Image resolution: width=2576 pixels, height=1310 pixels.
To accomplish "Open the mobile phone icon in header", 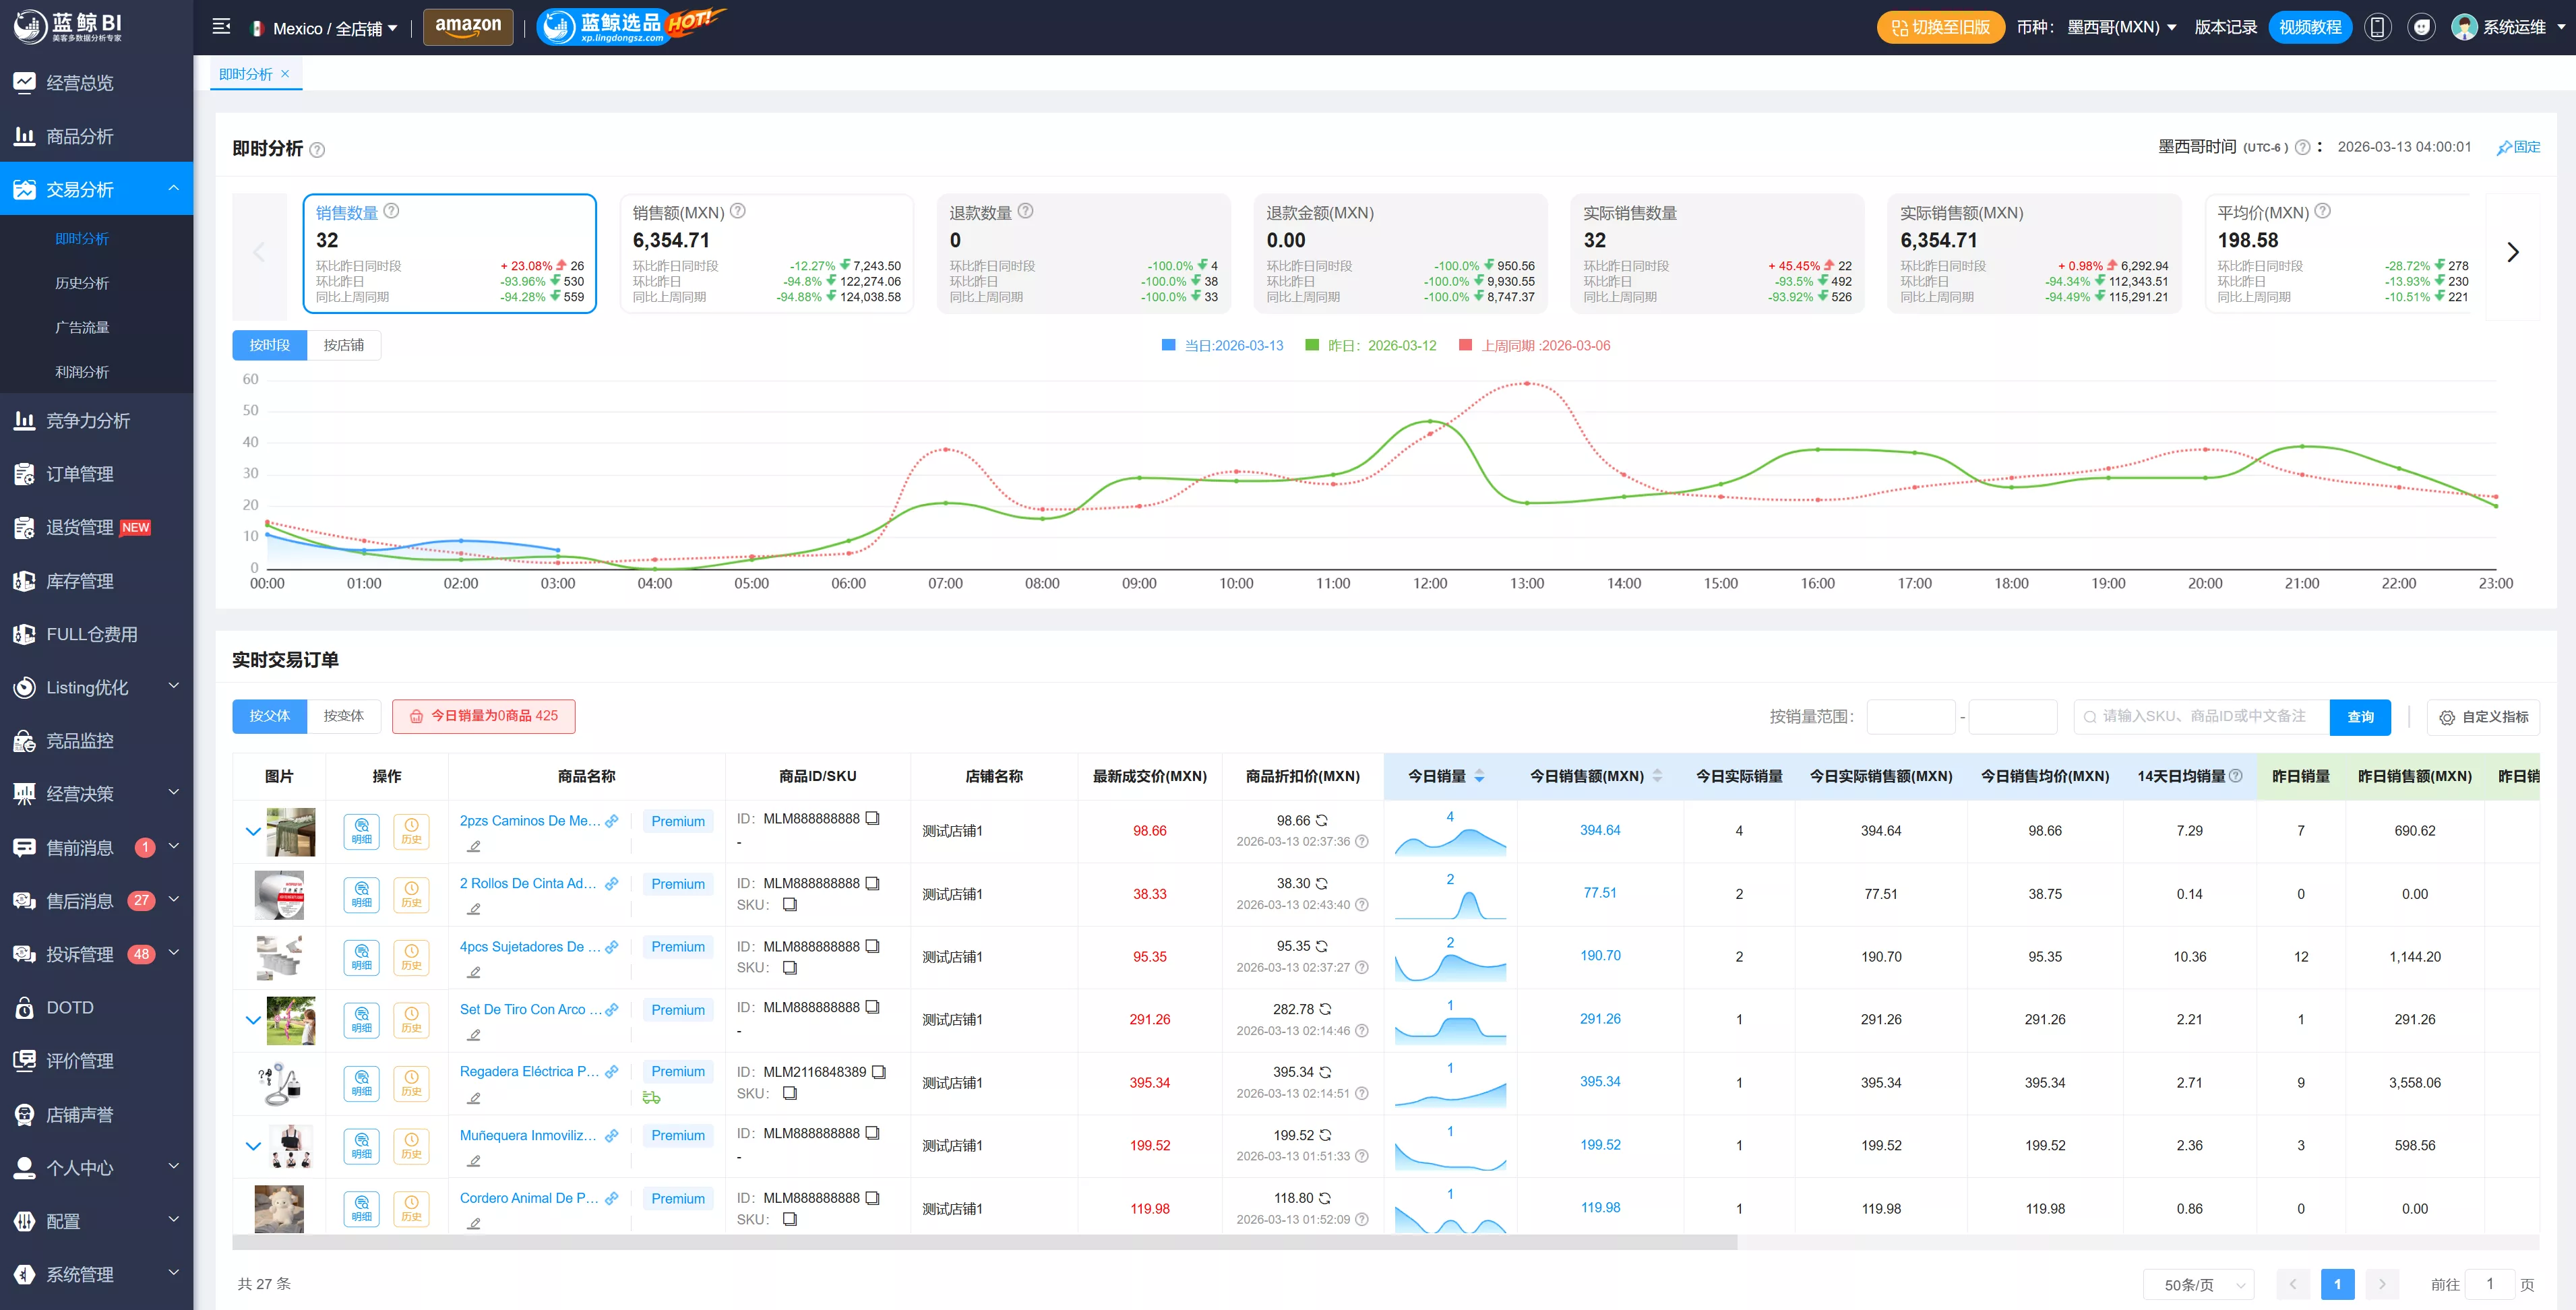I will [x=2378, y=27].
